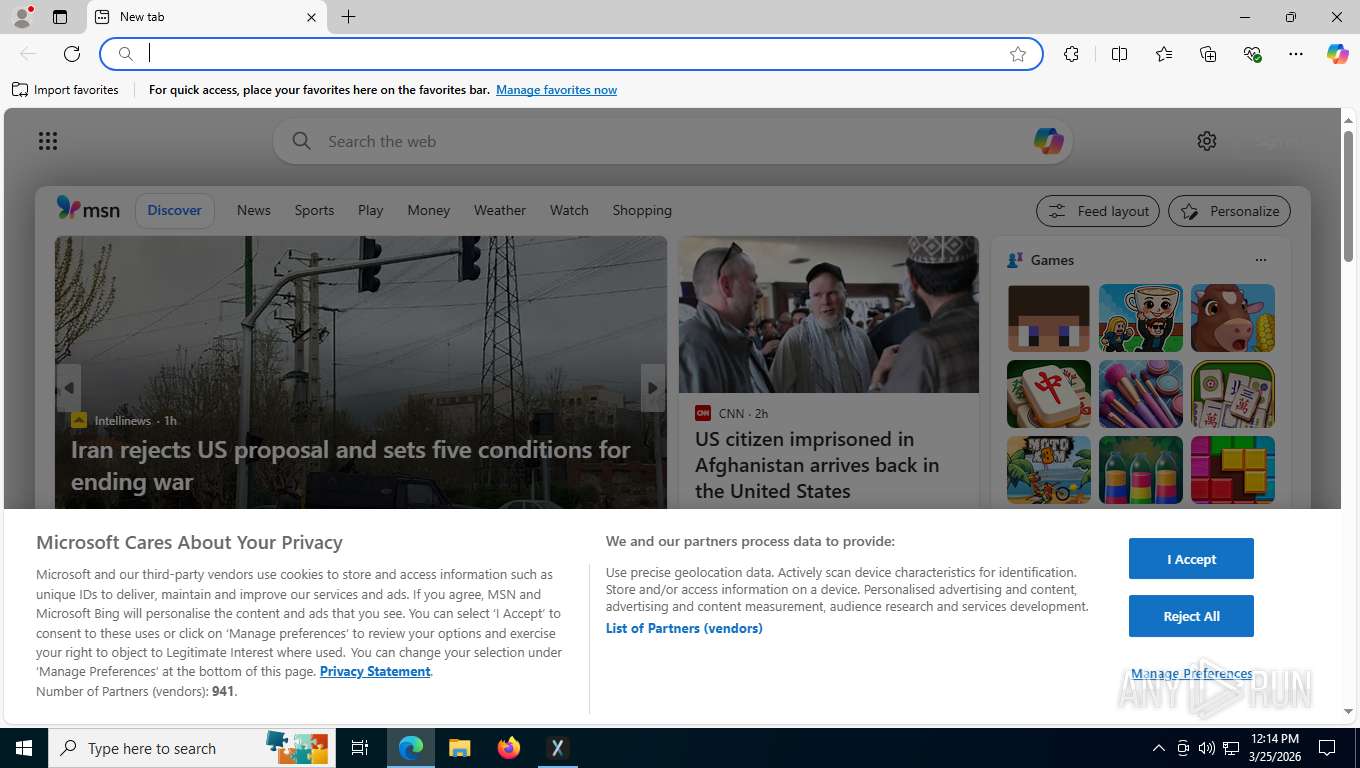The height and width of the screenshot is (768, 1360).
Task: Open Browser essentials heart icon
Action: pyautogui.click(x=1252, y=54)
